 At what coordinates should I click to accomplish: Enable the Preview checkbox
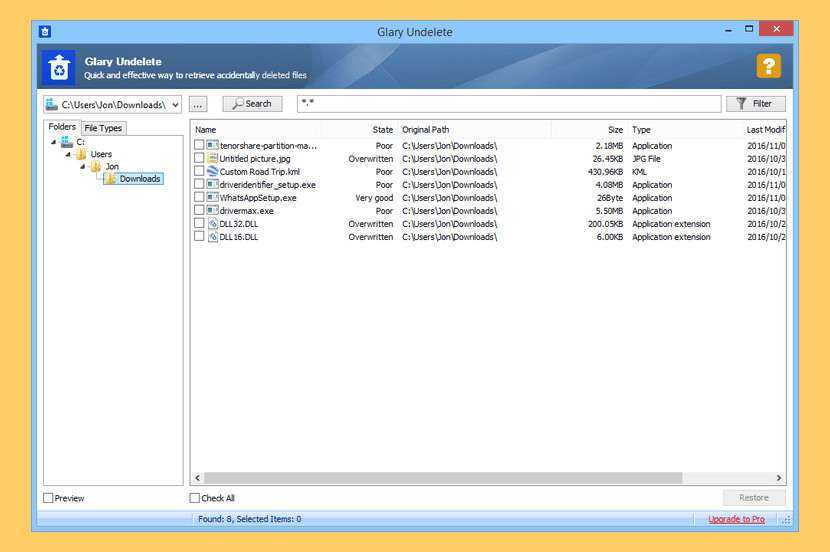tap(49, 498)
